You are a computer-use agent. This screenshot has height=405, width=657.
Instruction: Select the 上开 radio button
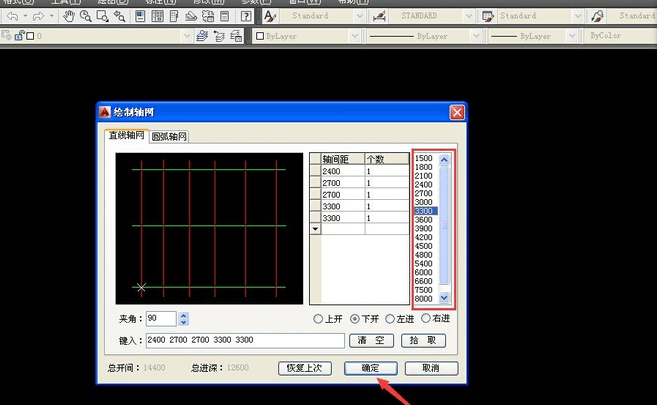click(319, 319)
